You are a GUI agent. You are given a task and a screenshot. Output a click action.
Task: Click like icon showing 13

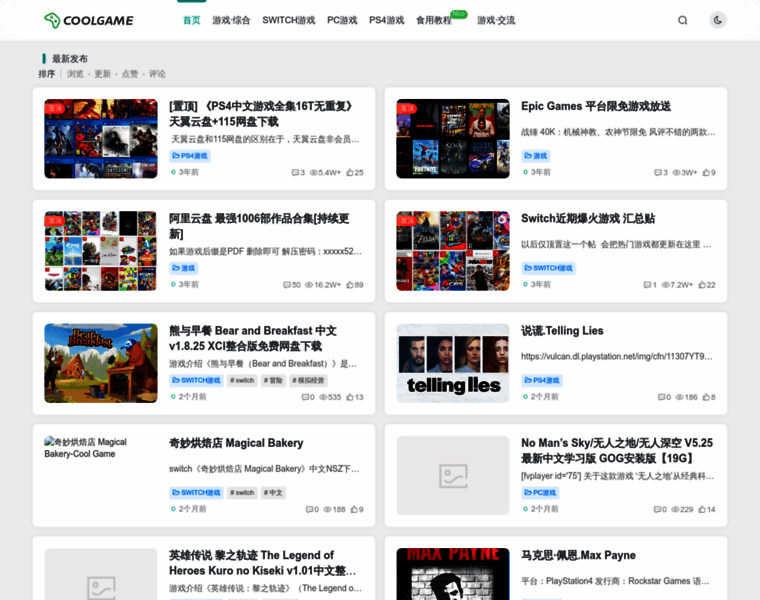tap(350, 397)
